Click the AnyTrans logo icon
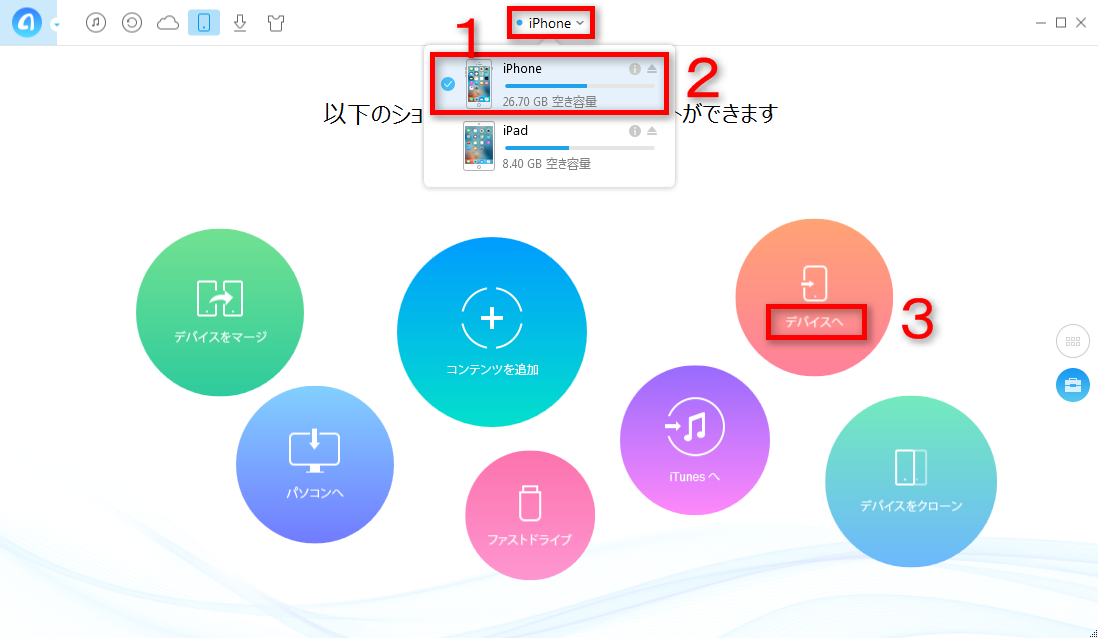Image resolution: width=1098 pixels, height=638 pixels. [27, 23]
